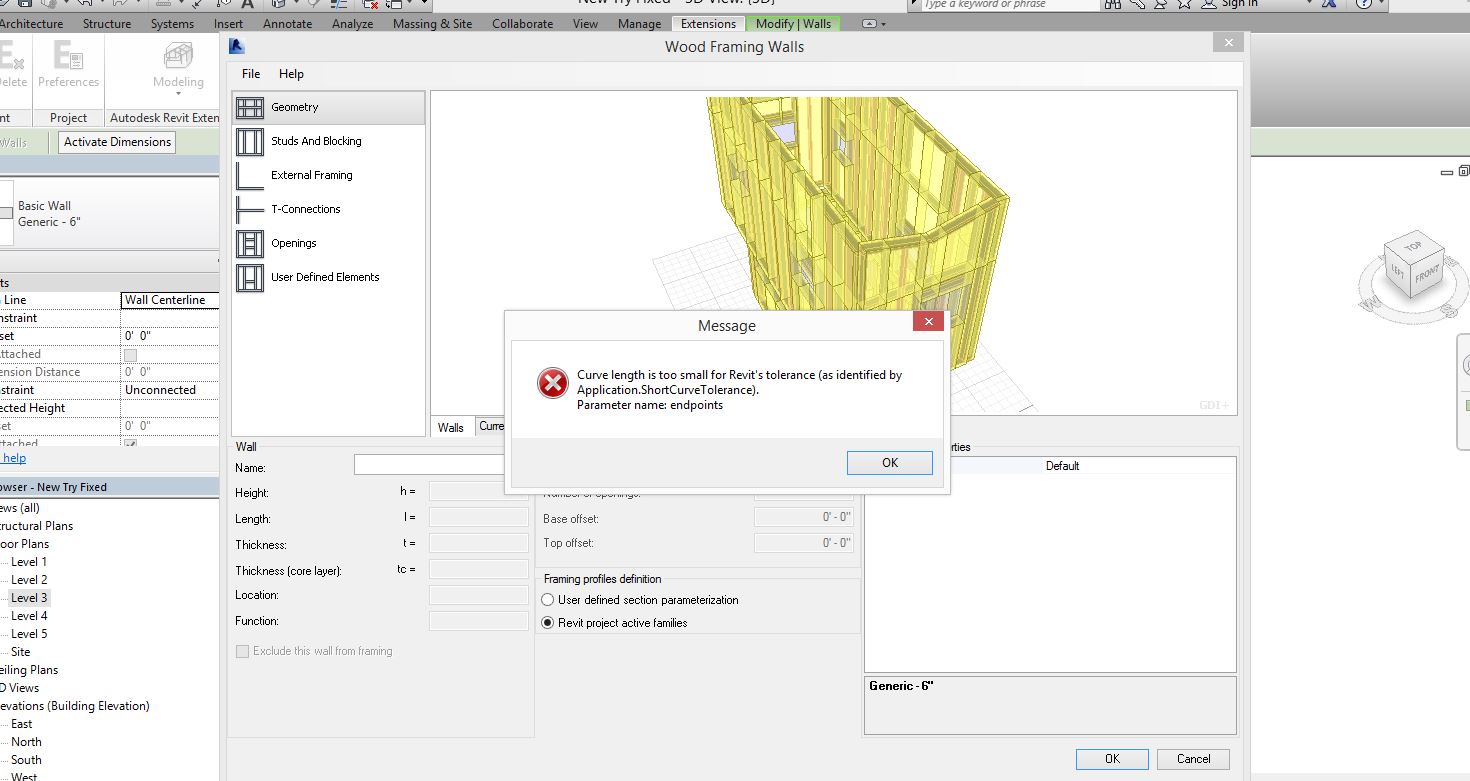Click the Base offset value field
The image size is (1470, 781).
point(804,517)
